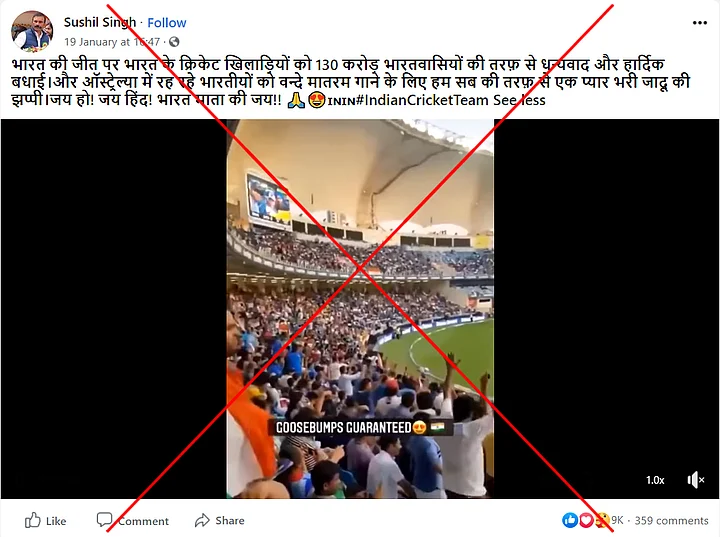Follow Sushil Singh
Screen dimensions: 720x537
point(167,23)
